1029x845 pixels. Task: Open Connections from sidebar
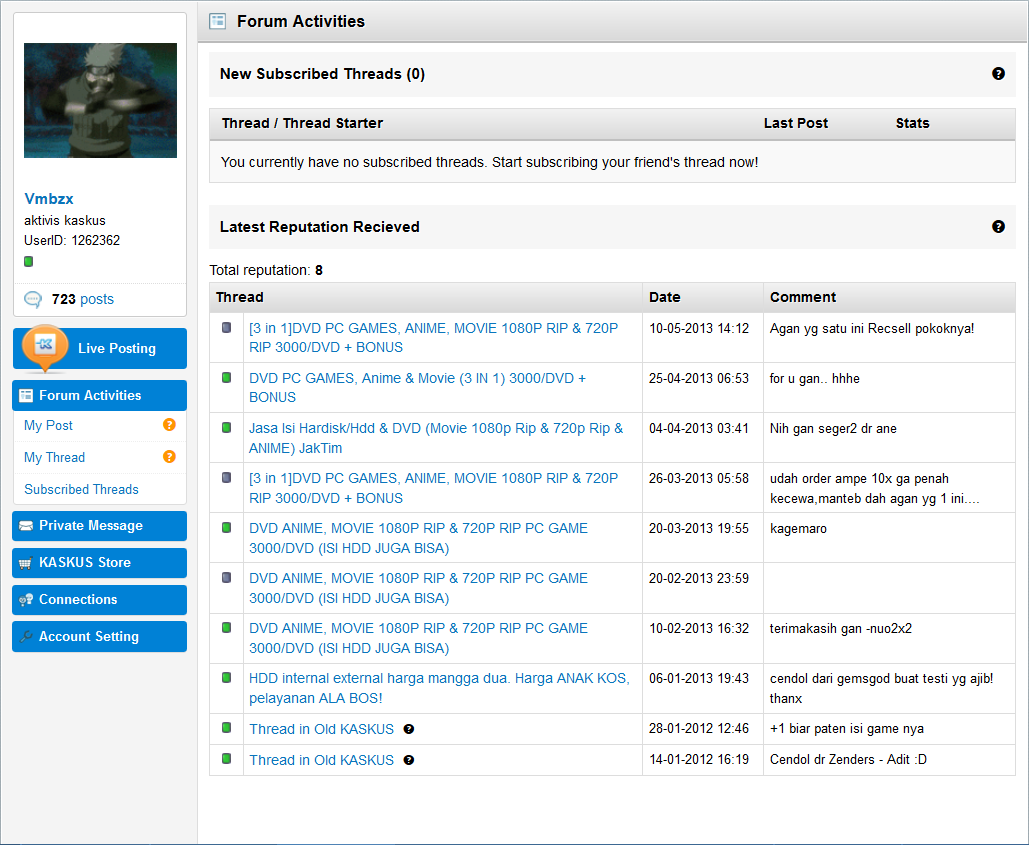coord(100,600)
